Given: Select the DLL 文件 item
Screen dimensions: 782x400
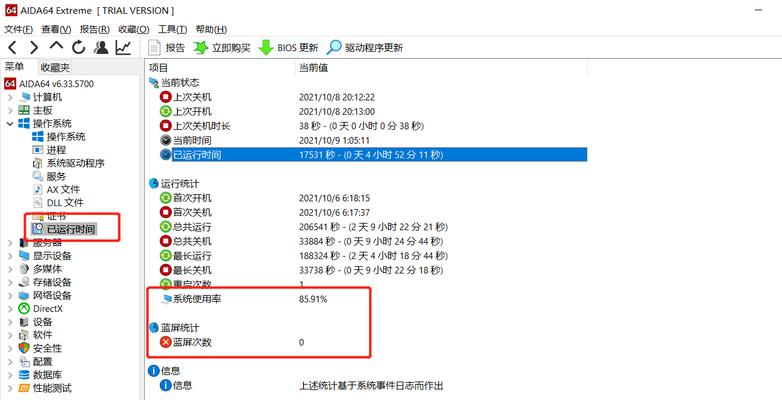Looking at the screenshot, I should [57, 202].
